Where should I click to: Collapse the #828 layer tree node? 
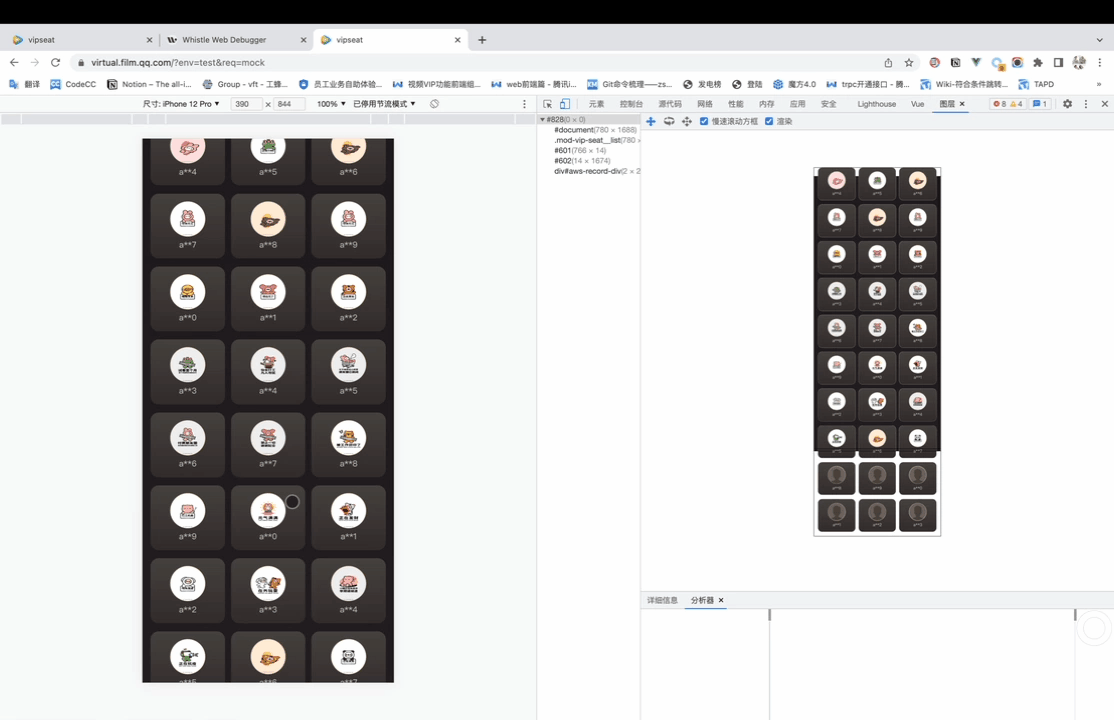click(x=543, y=119)
